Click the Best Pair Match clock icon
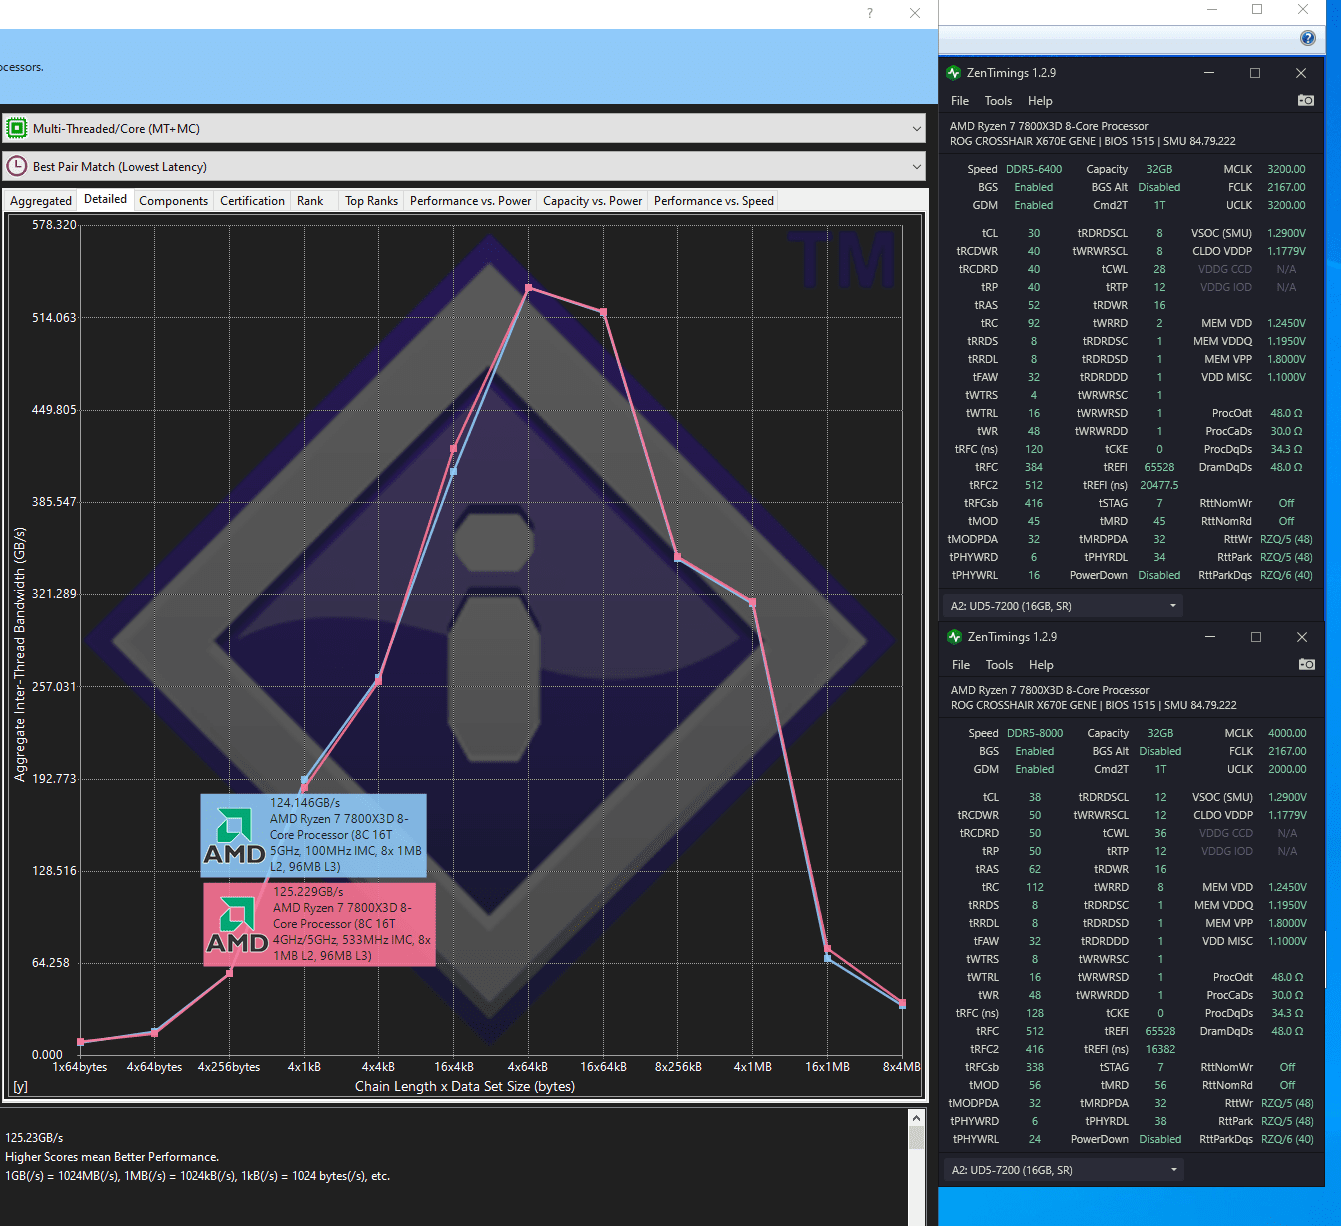This screenshot has width=1341, height=1226. pyautogui.click(x=17, y=166)
